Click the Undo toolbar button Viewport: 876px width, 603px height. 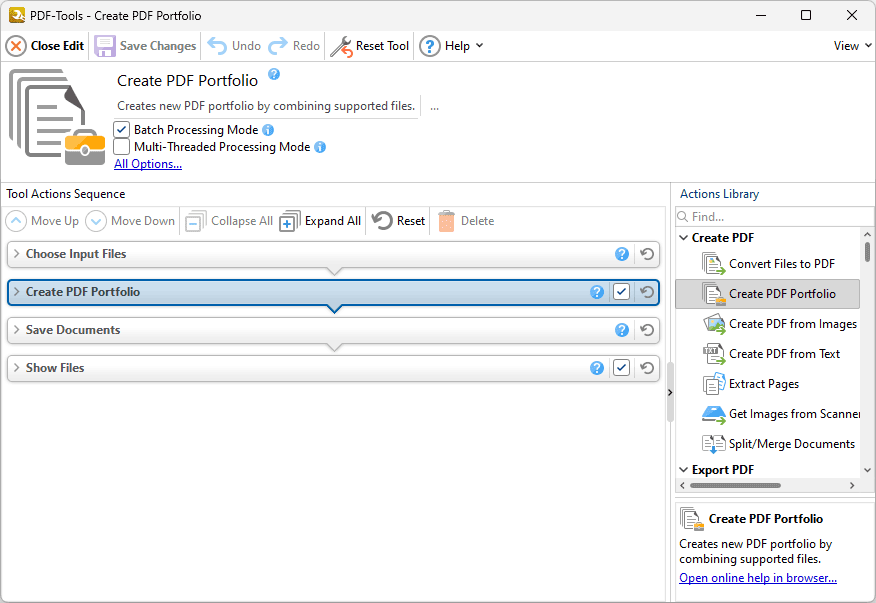point(234,46)
